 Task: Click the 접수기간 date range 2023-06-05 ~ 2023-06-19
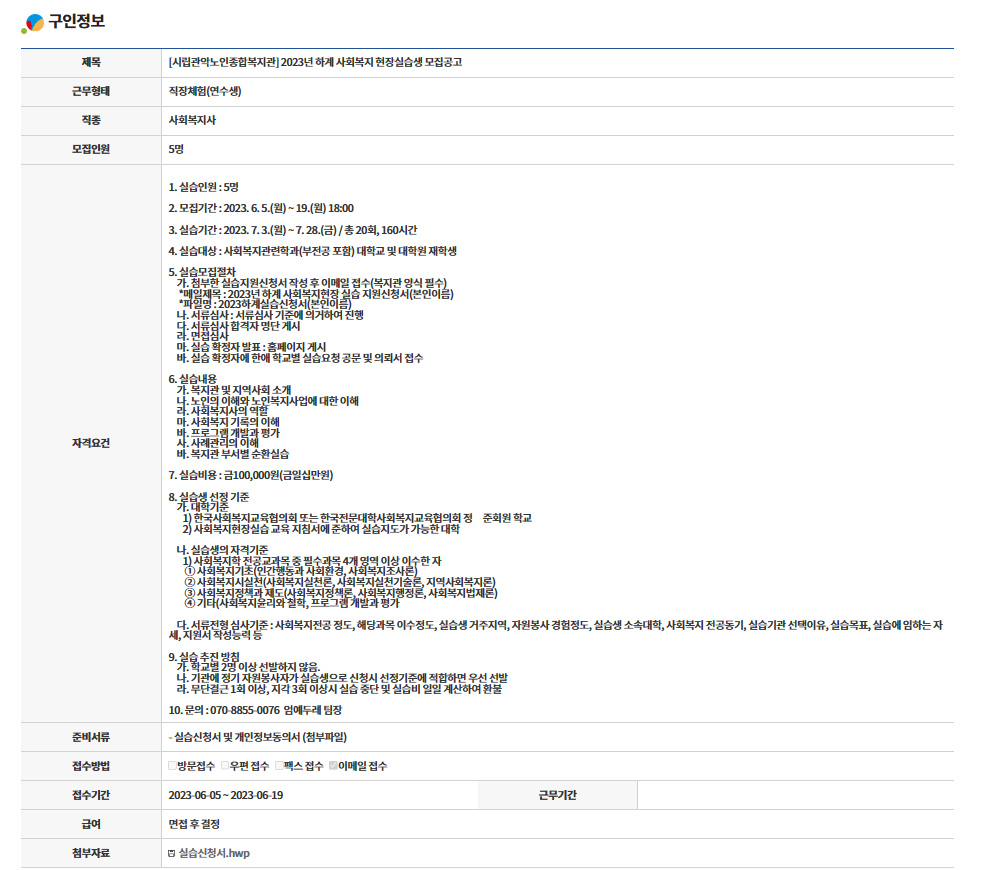coord(226,795)
